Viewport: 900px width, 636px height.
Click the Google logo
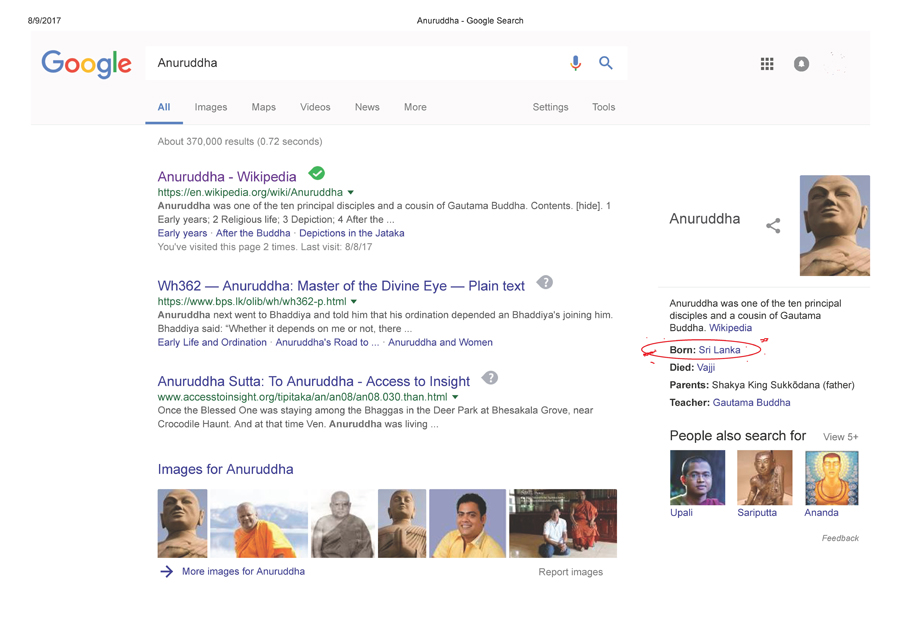(86, 63)
